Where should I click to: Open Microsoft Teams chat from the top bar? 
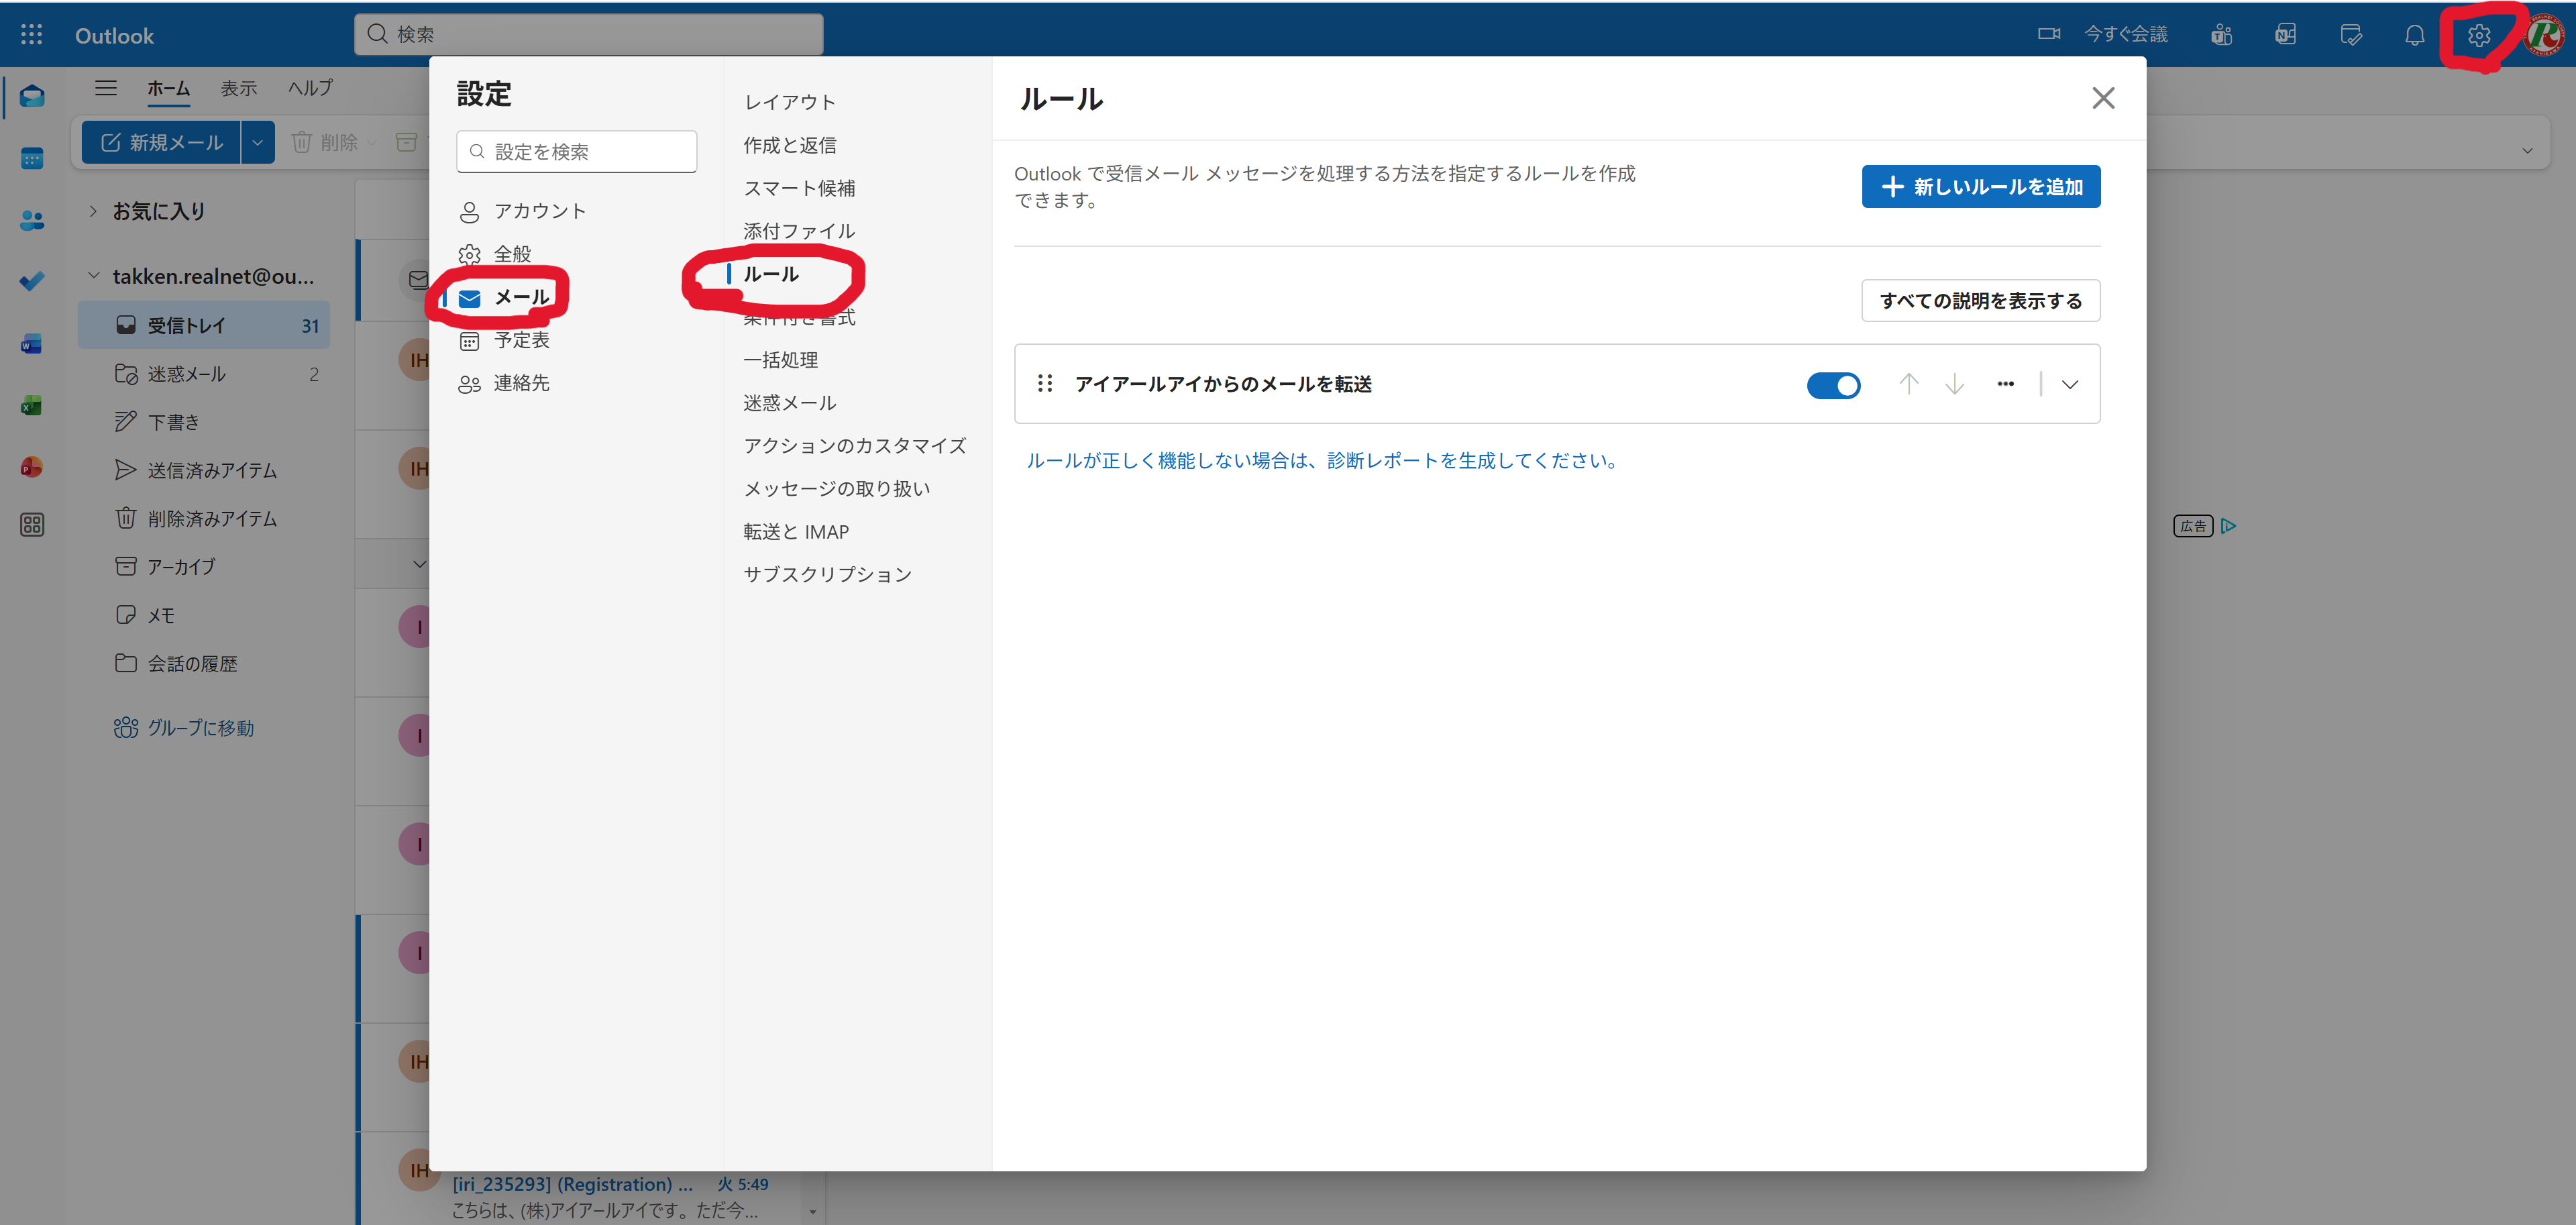pyautogui.click(x=2221, y=34)
